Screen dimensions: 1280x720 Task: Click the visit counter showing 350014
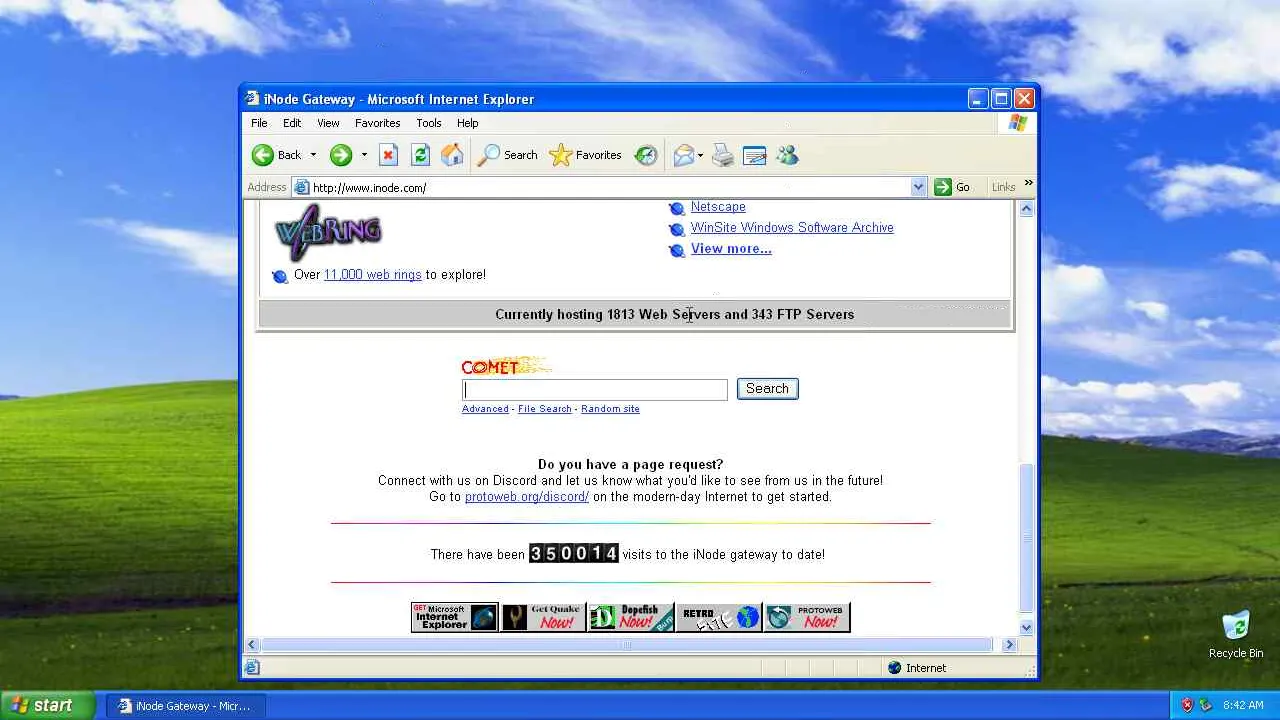[x=574, y=554]
